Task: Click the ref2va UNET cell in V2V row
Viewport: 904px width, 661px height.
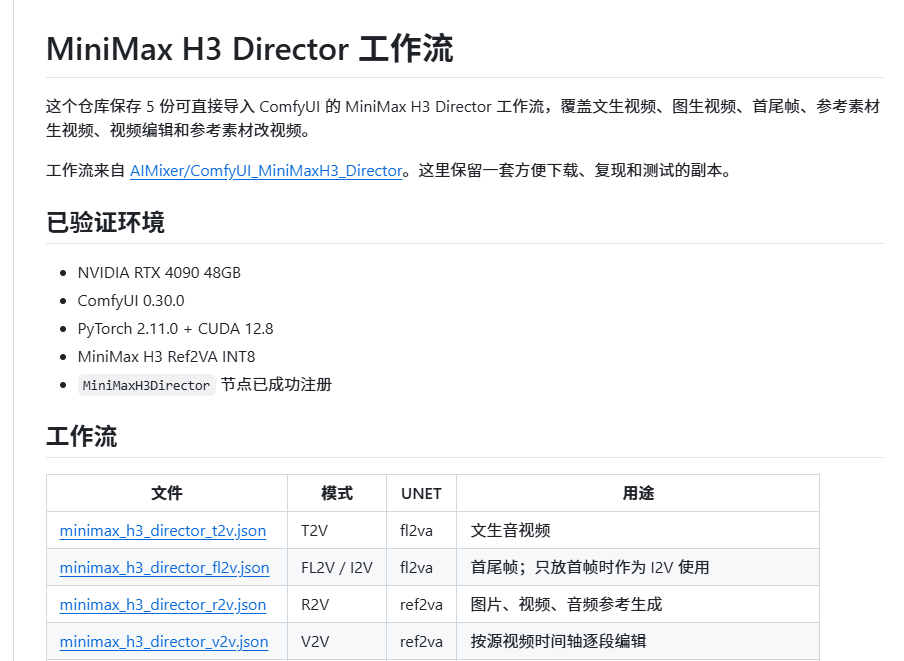Action: 421,641
